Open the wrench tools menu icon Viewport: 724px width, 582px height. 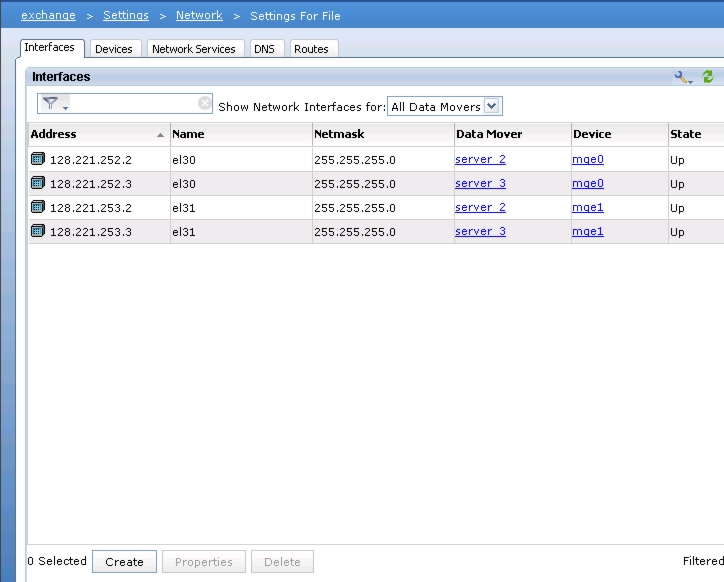683,77
